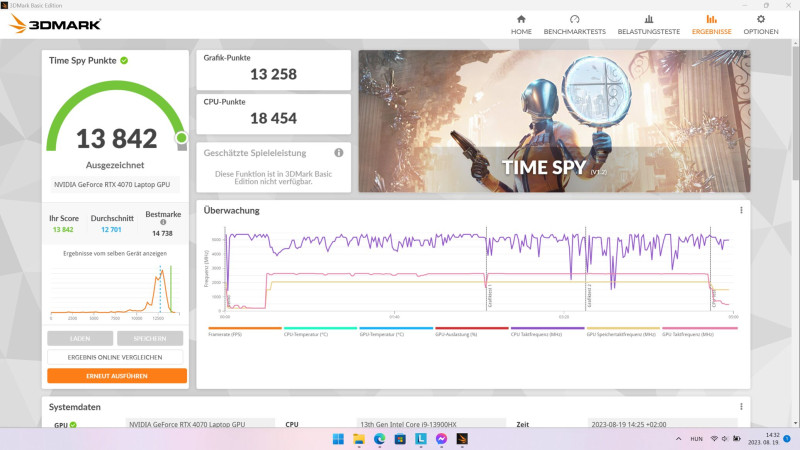
Task: Click the SPEICHERN button
Action: point(150,338)
